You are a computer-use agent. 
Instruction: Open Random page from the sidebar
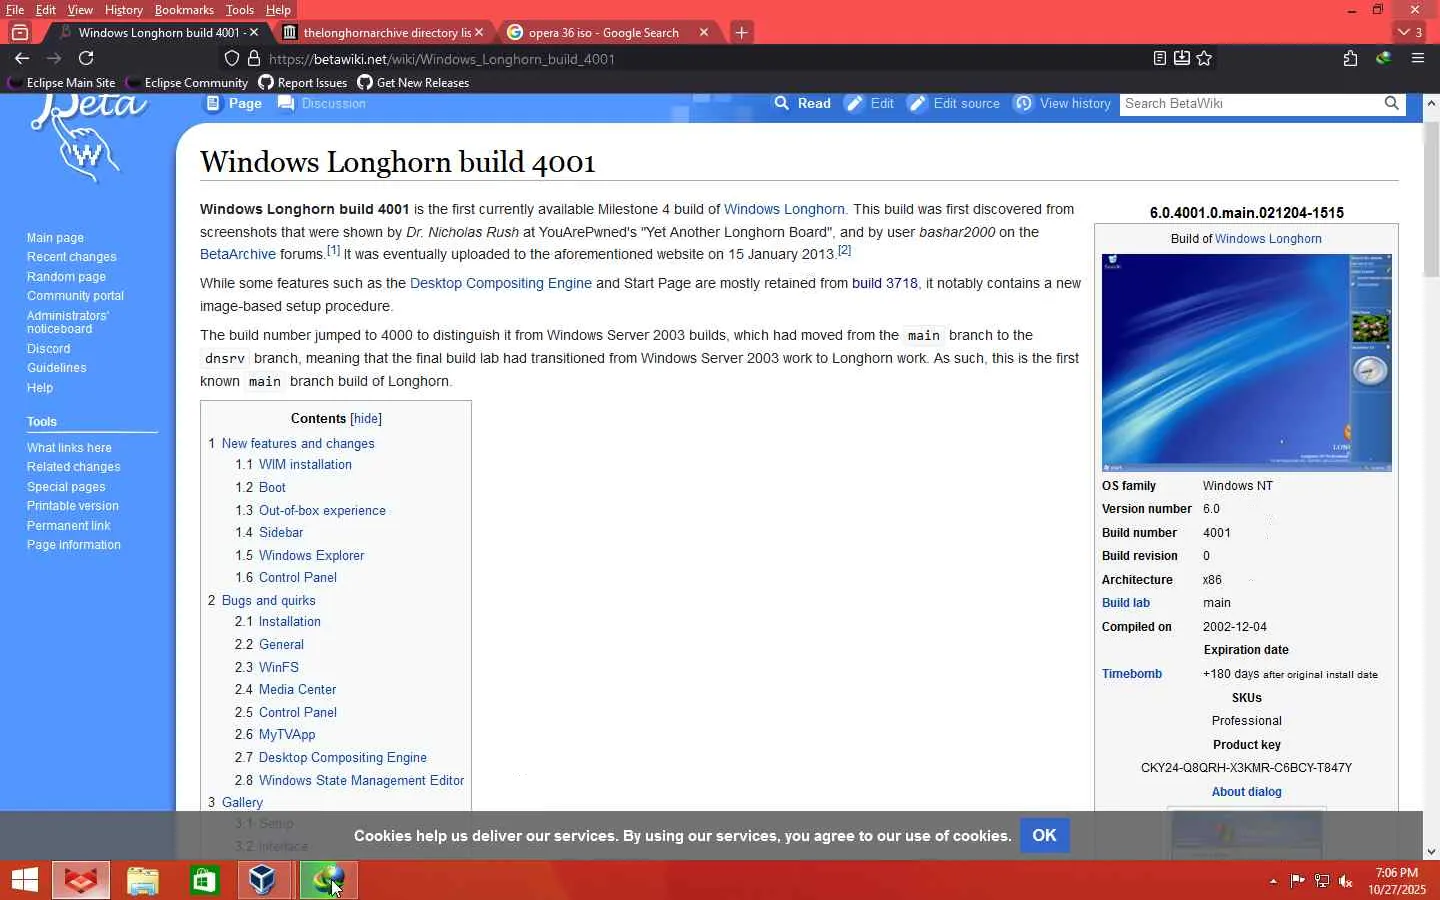(x=66, y=277)
